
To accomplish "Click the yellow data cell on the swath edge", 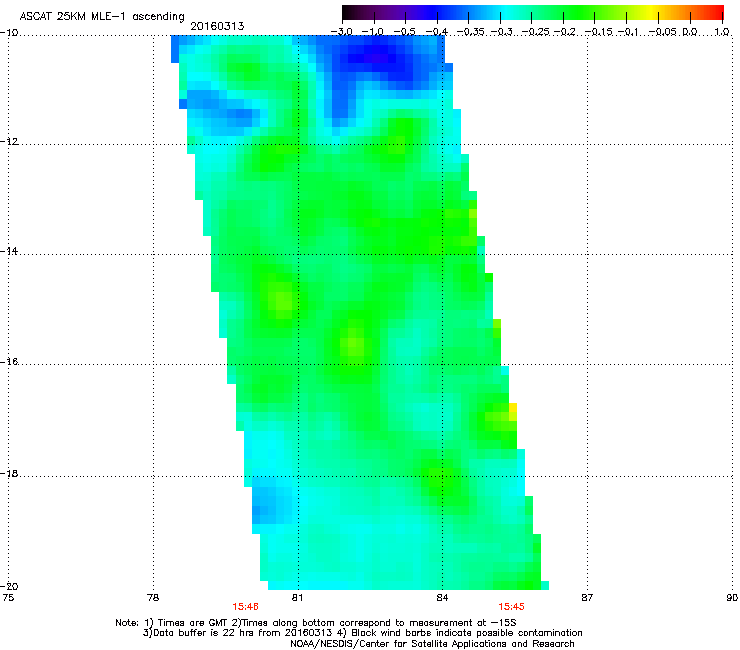I will click(x=513, y=412).
